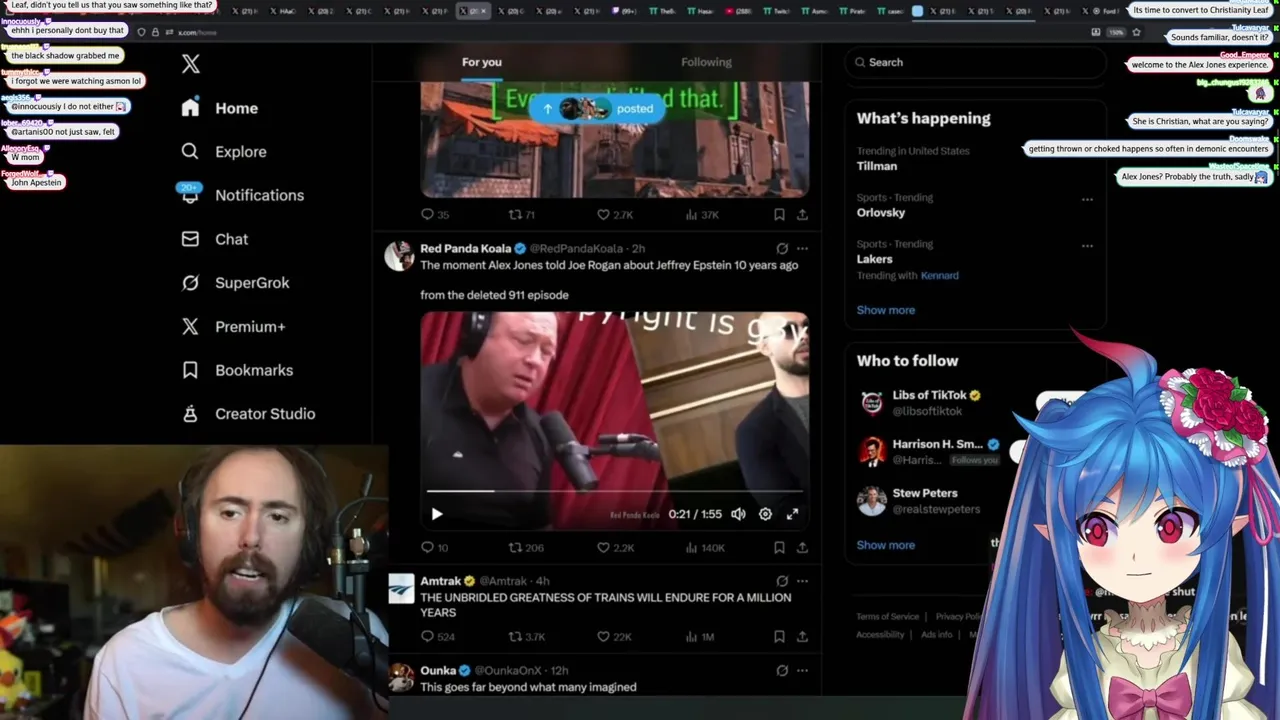View analytics of post with 37K views
The width and height of the screenshot is (1280, 720).
tap(702, 214)
